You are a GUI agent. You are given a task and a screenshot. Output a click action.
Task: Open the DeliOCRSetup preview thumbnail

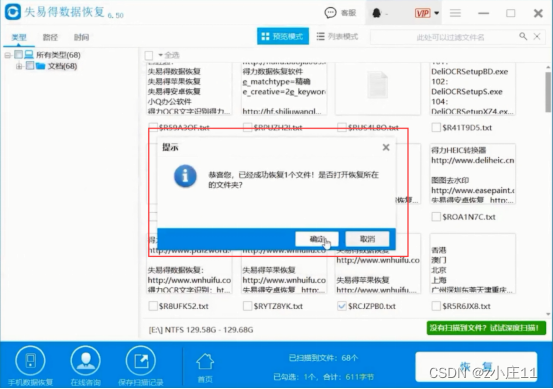click(x=472, y=89)
